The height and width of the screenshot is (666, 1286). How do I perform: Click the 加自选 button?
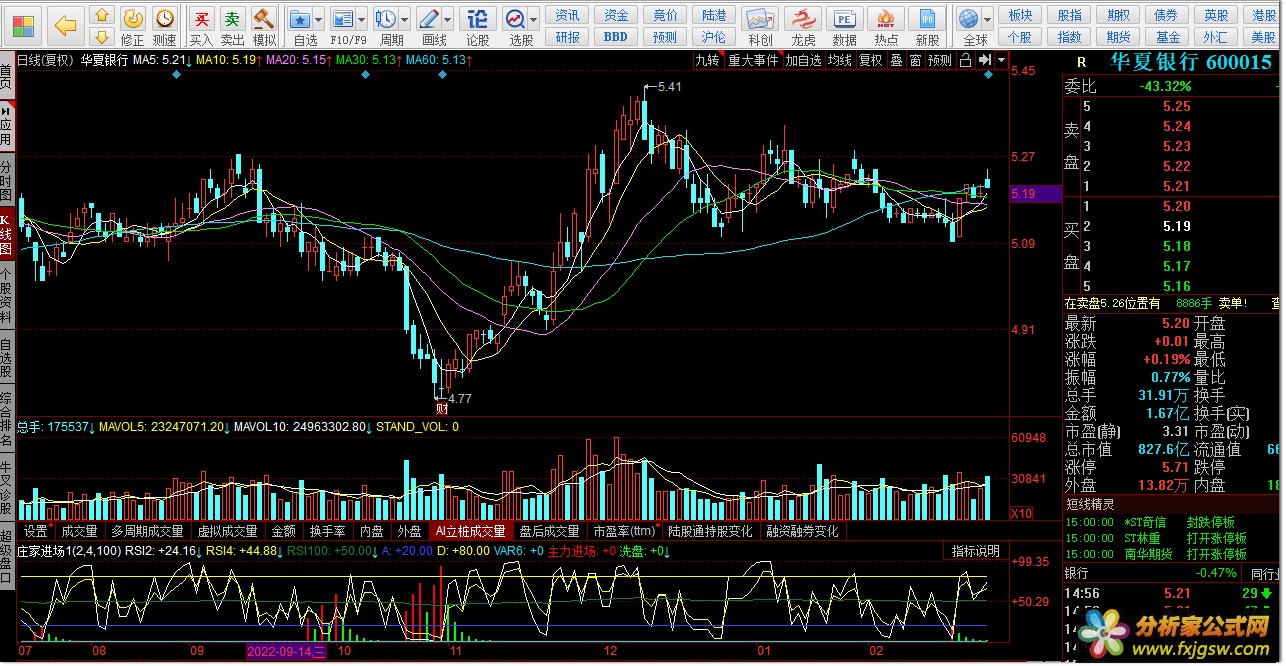pos(803,60)
